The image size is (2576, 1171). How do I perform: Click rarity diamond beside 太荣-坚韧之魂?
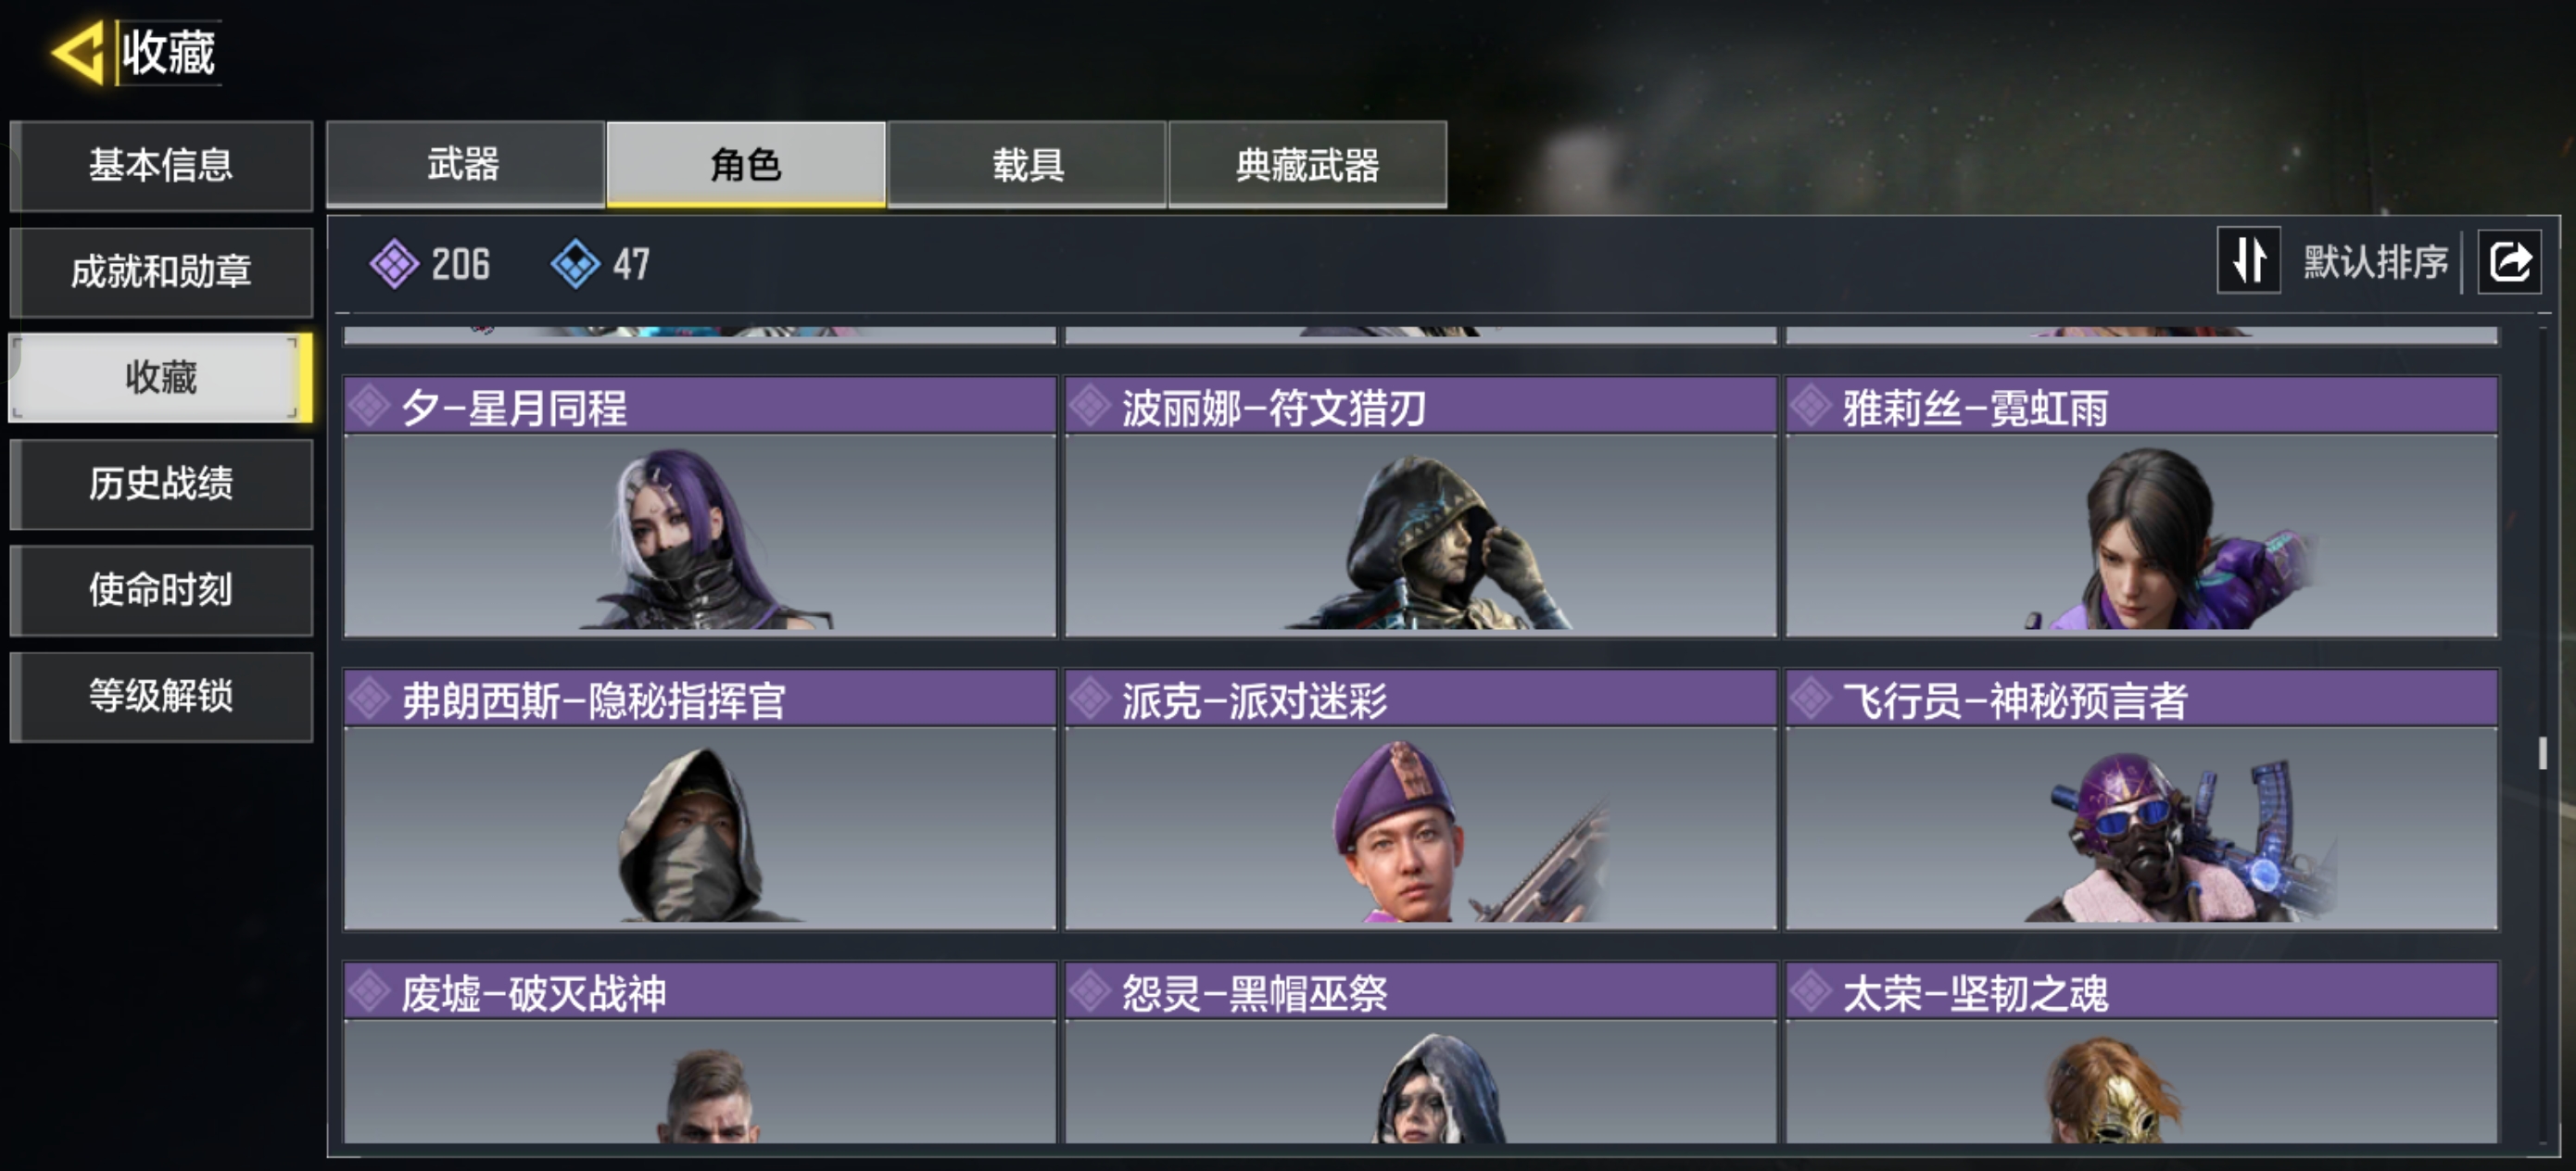point(1811,992)
